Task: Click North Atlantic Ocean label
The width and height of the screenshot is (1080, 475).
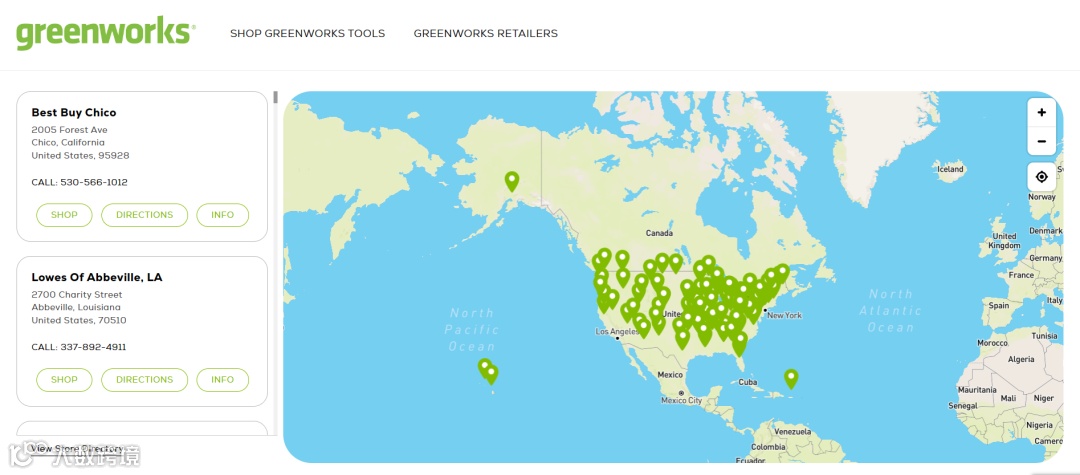Action: pos(890,310)
